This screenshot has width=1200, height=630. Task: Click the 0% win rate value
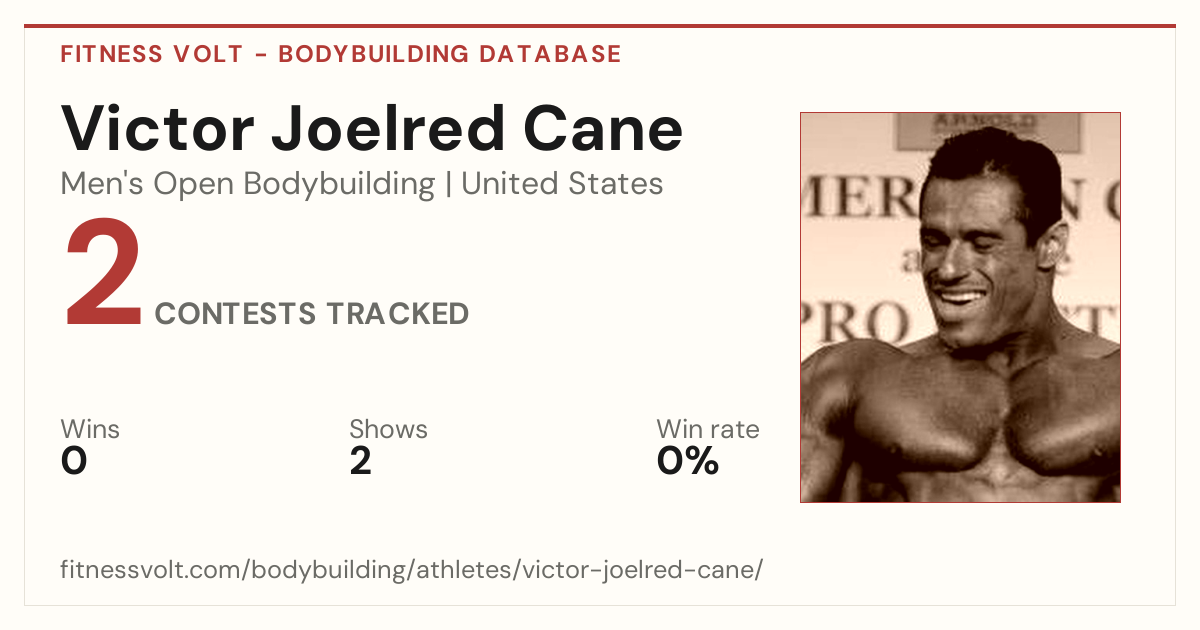pyautogui.click(x=688, y=461)
